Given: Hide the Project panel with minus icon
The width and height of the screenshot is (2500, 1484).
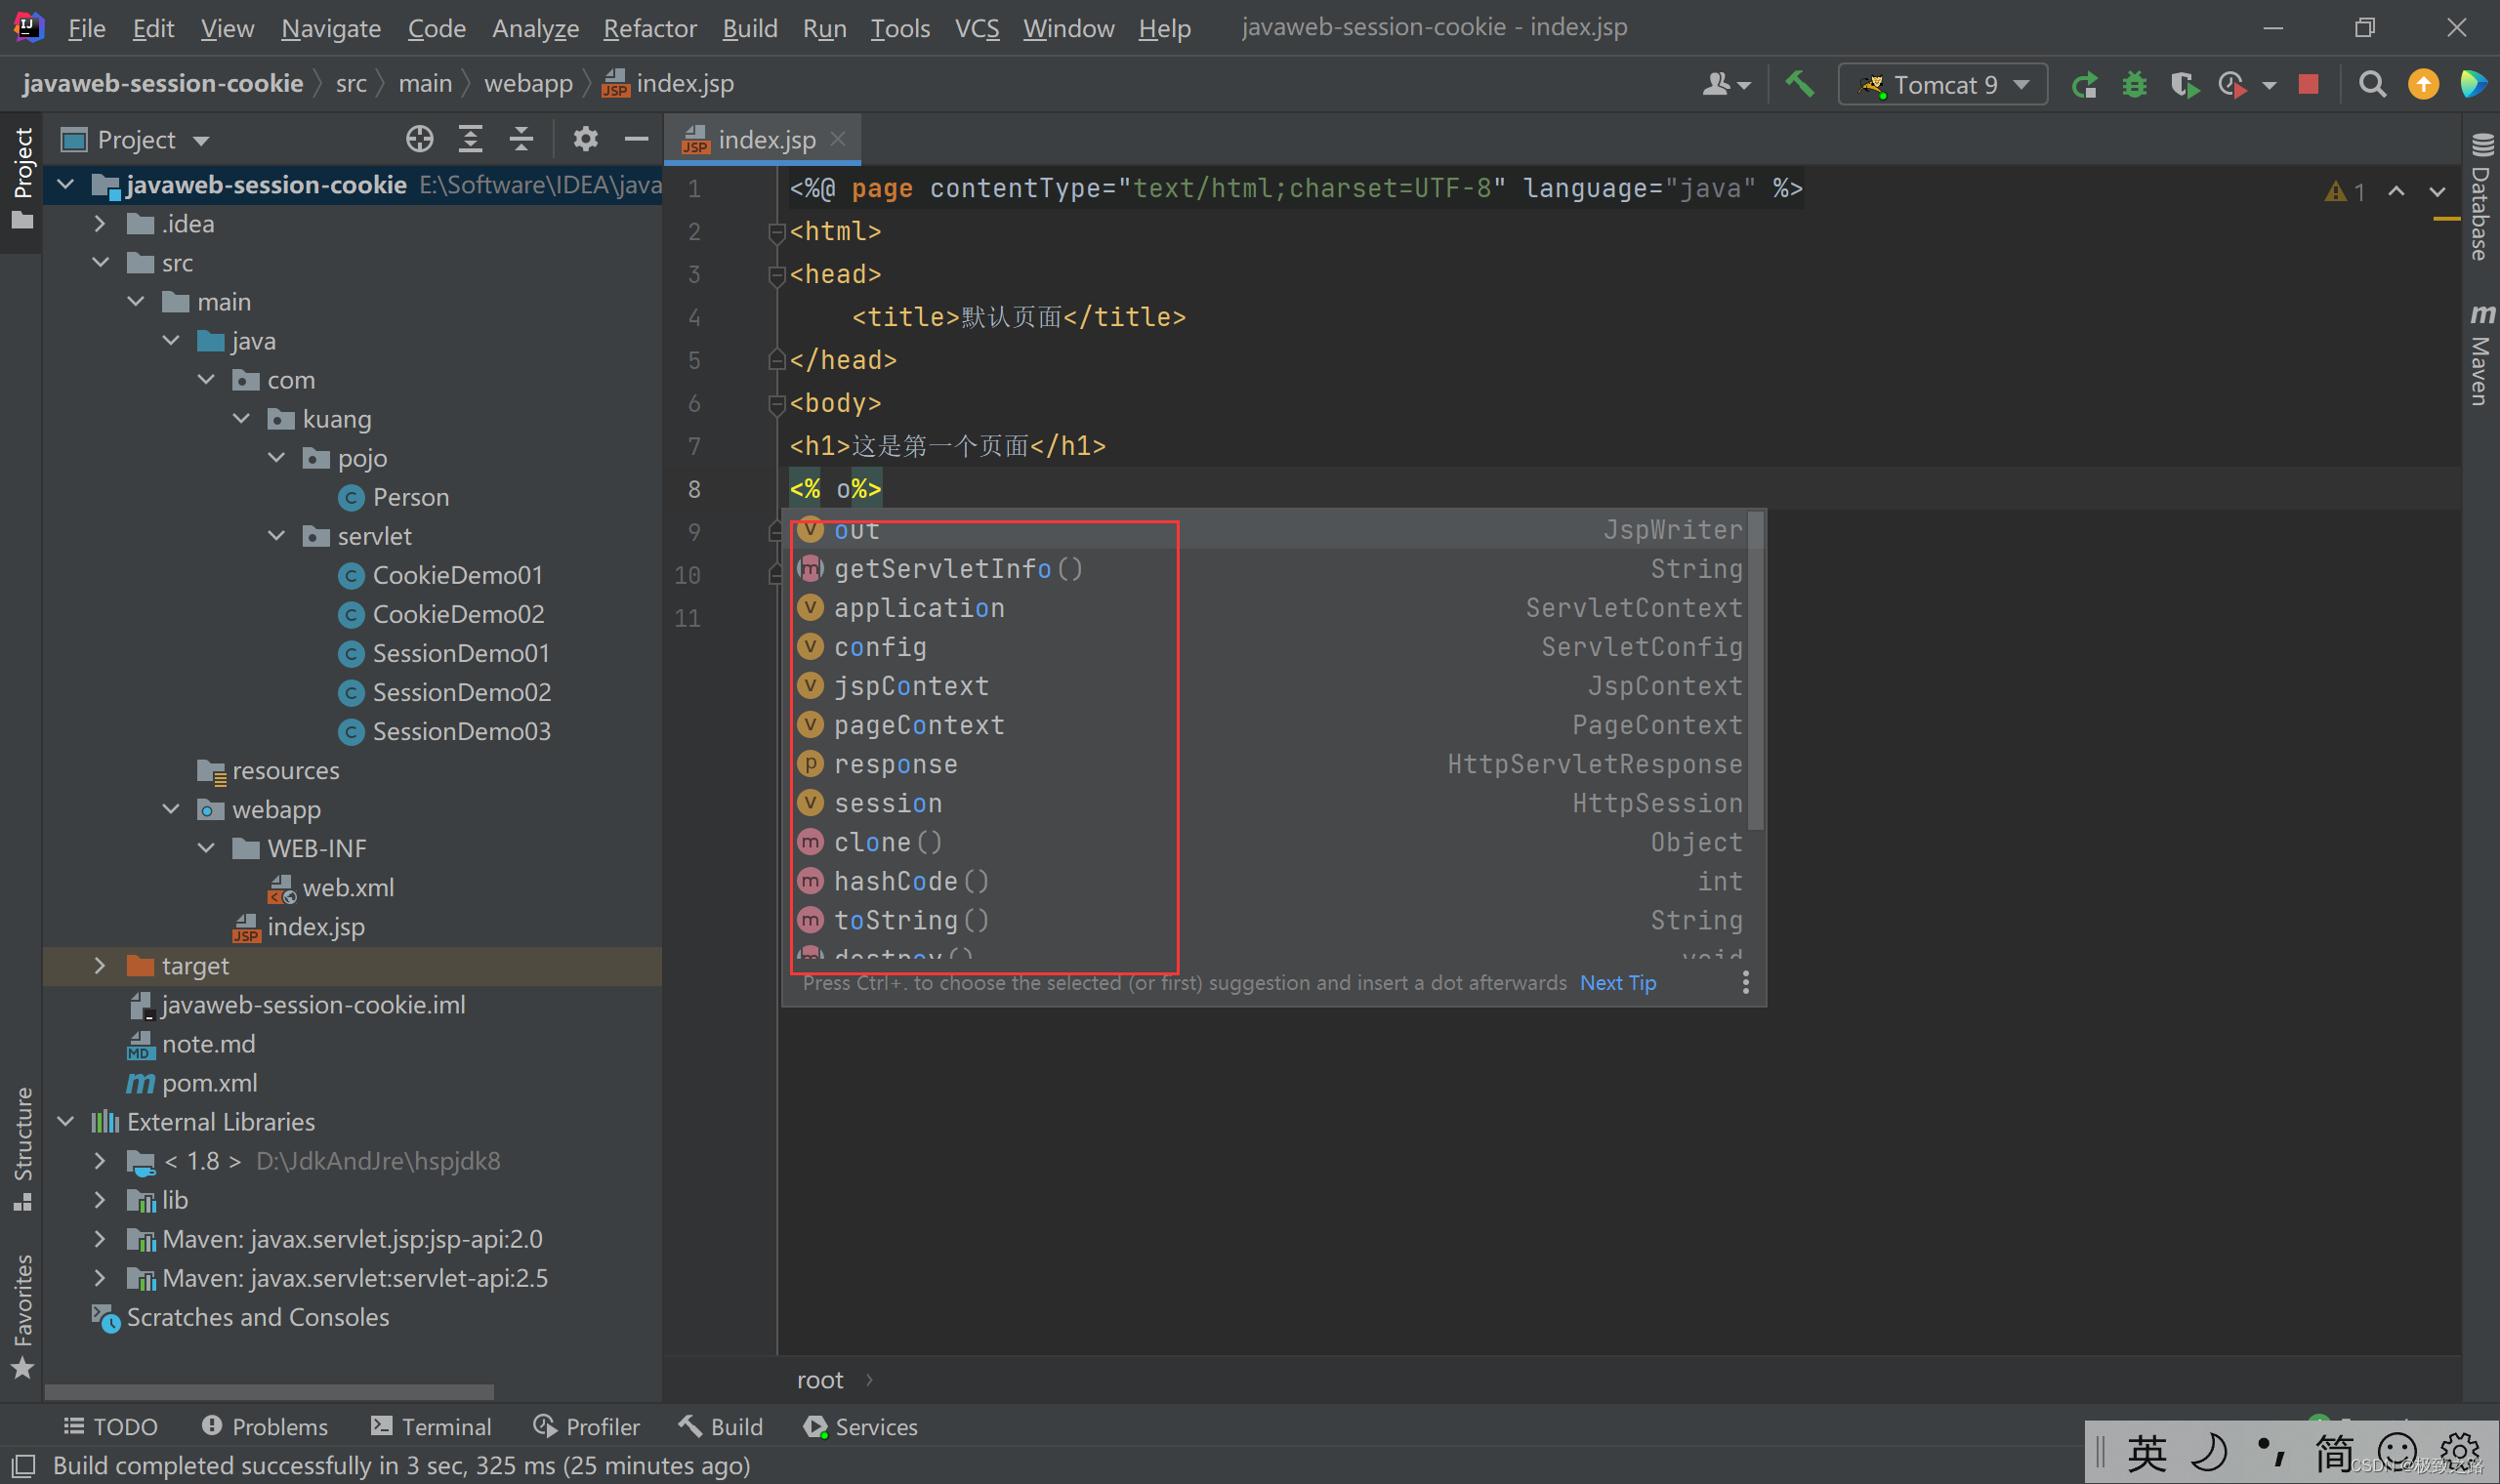Looking at the screenshot, I should tap(636, 140).
